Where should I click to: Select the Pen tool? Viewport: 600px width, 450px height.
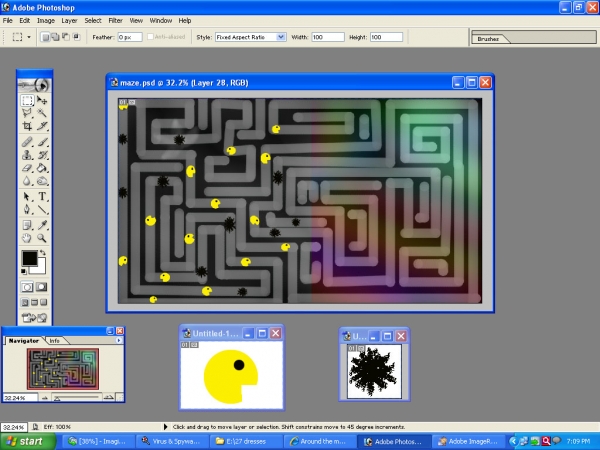pyautogui.click(x=27, y=209)
